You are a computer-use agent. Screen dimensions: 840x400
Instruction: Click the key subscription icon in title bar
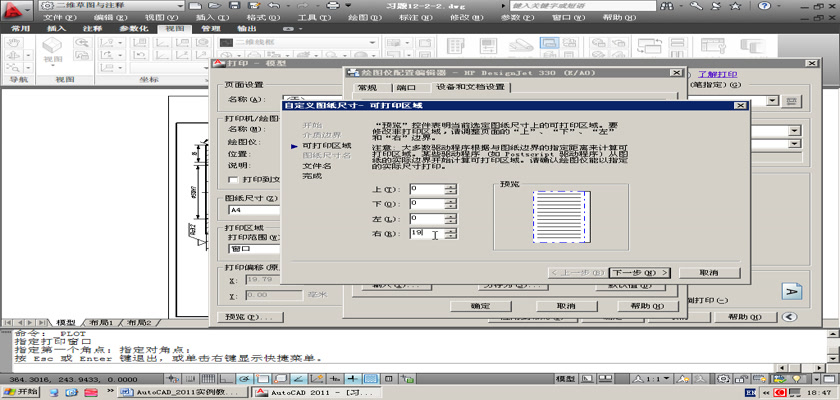point(696,6)
